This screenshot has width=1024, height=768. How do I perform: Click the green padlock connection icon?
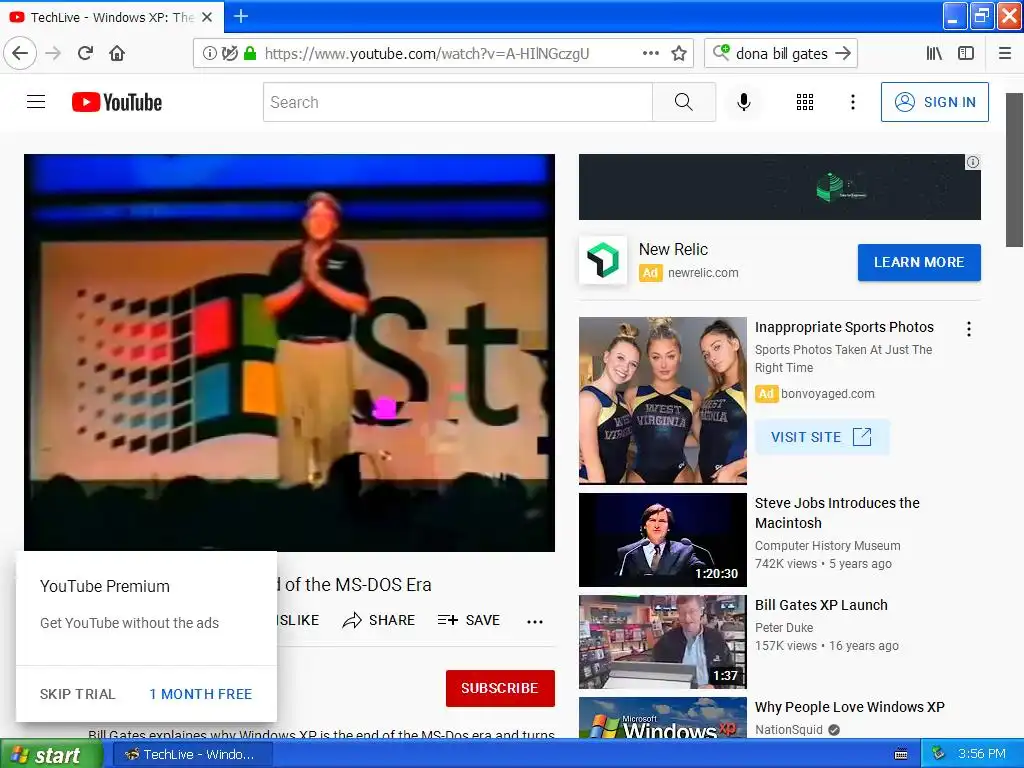pos(249,53)
